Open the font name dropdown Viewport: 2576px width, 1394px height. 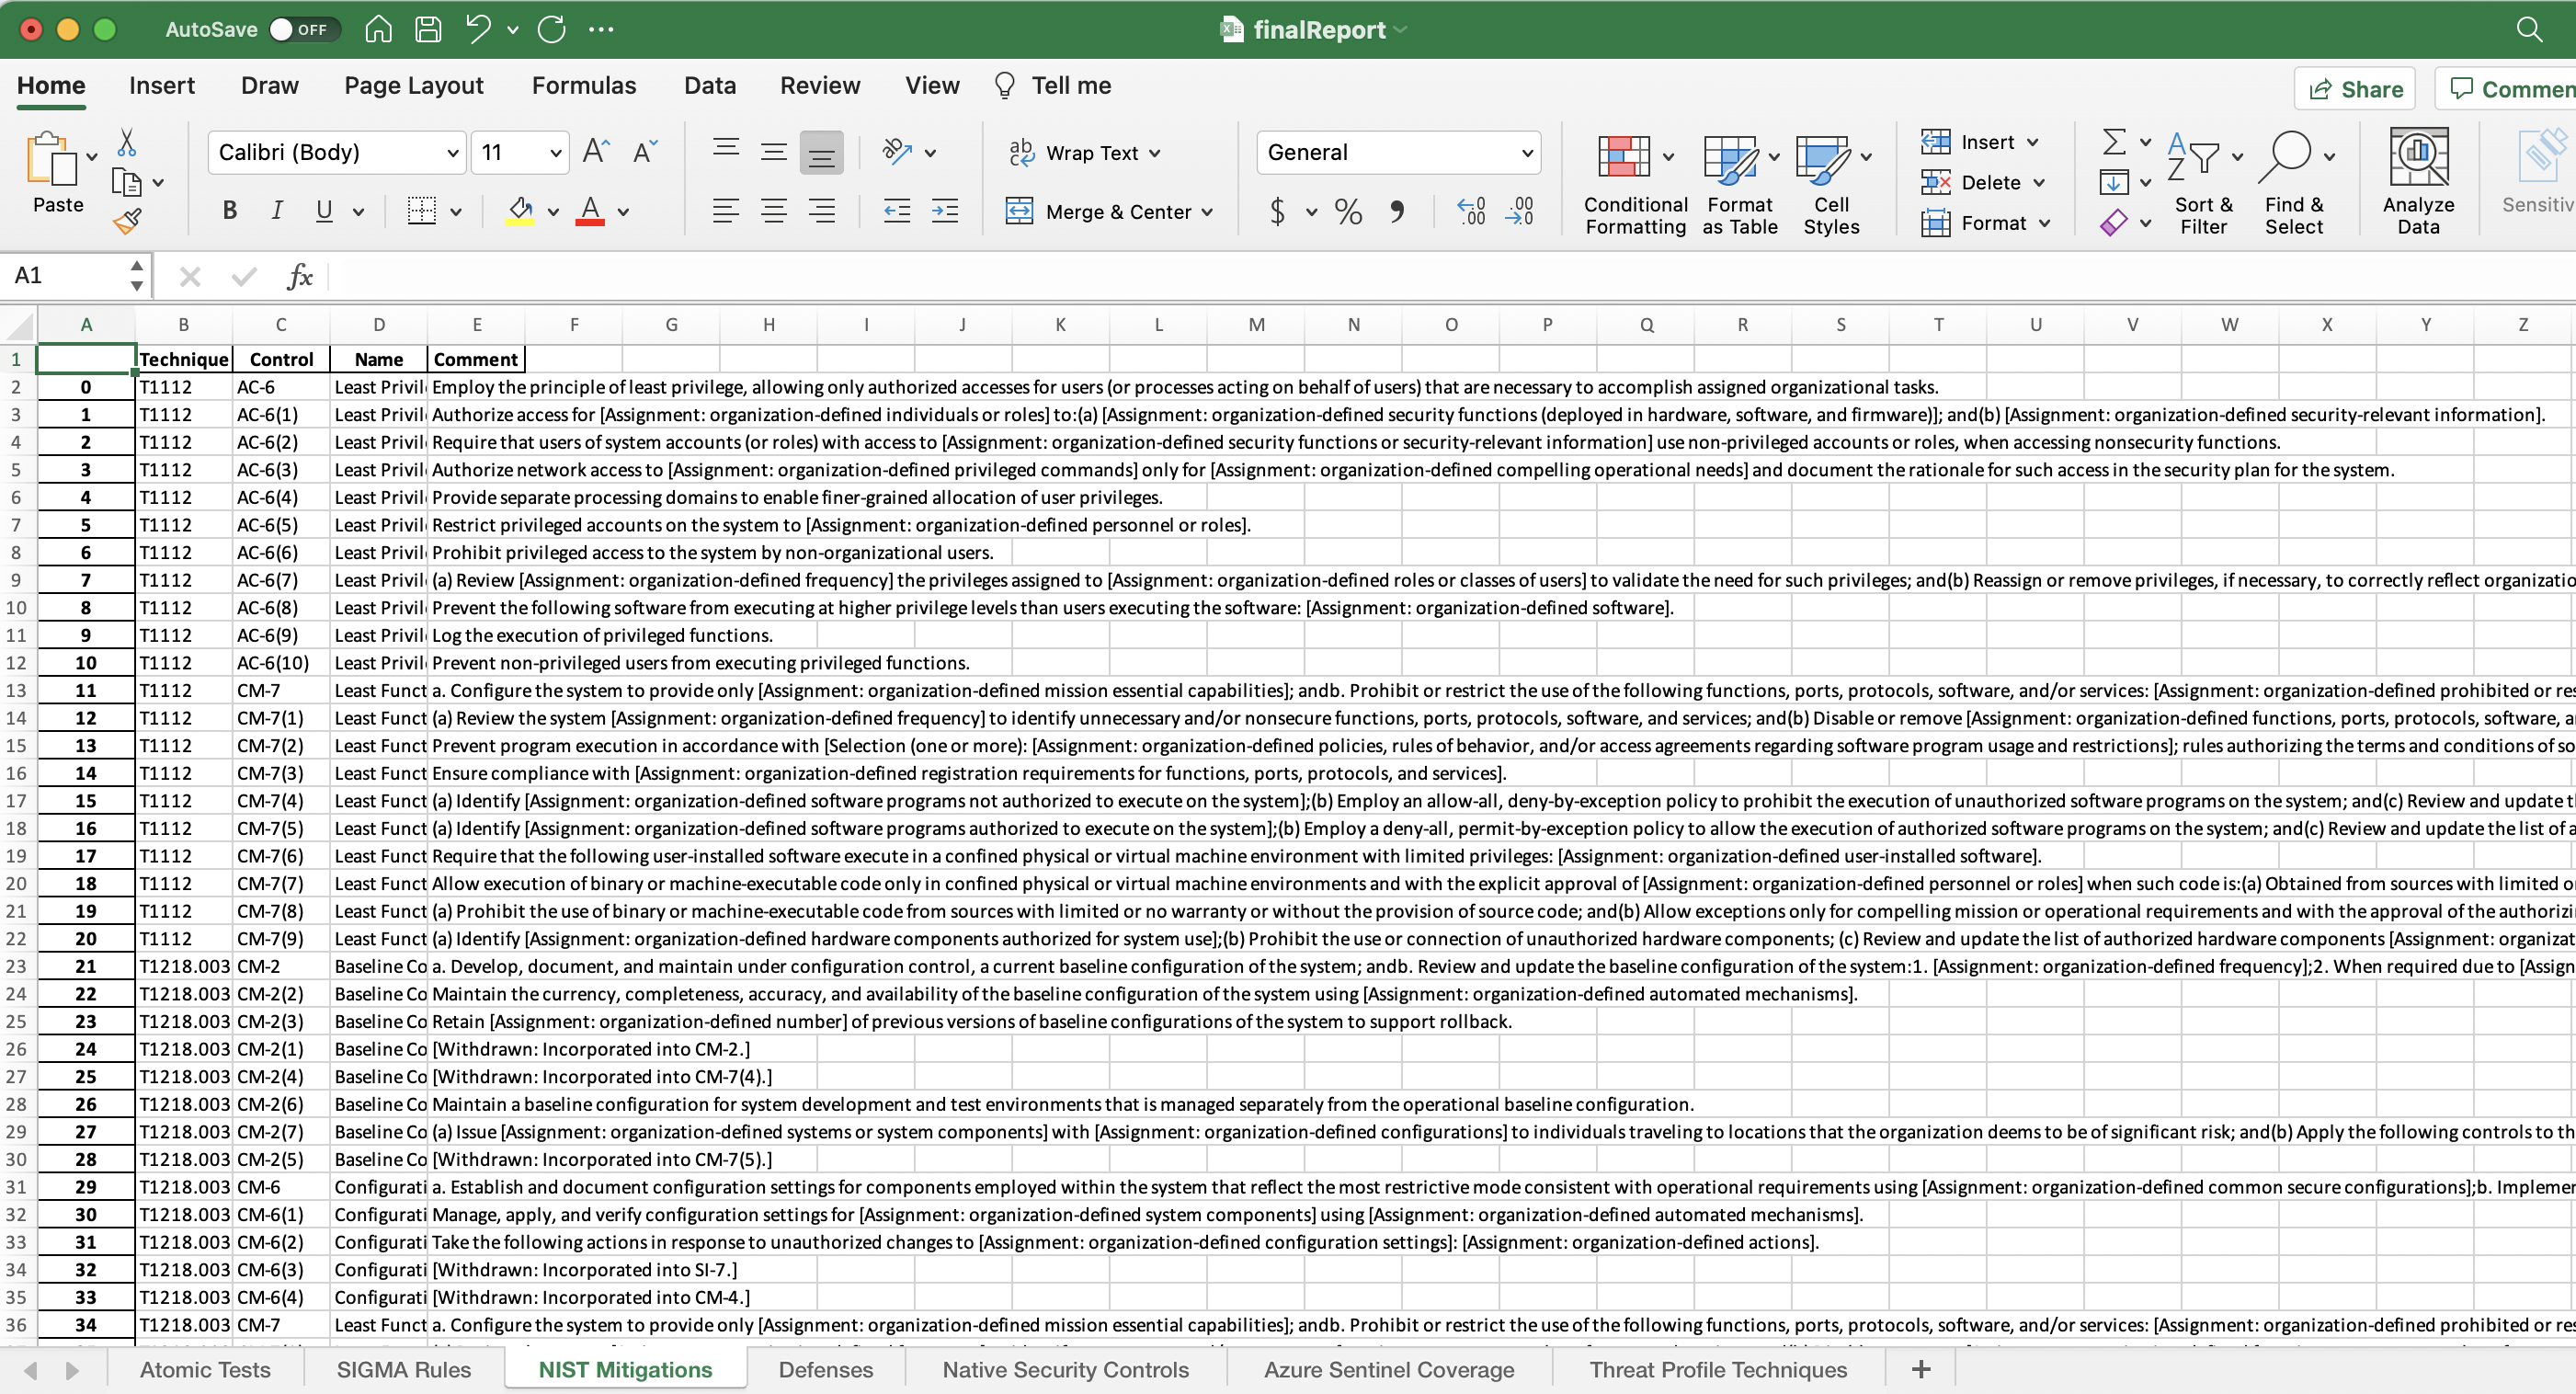click(452, 152)
